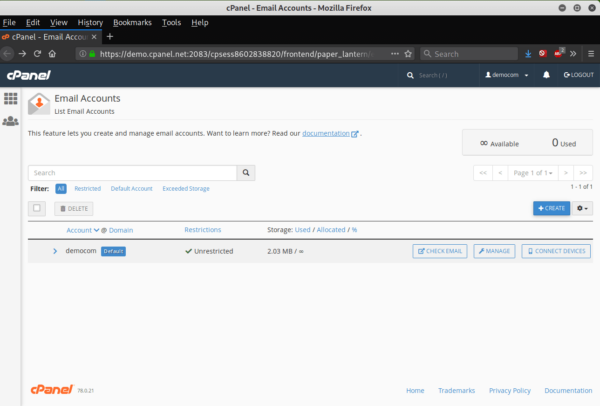600x406 pixels.
Task: Select the All filter
Action: 61,189
